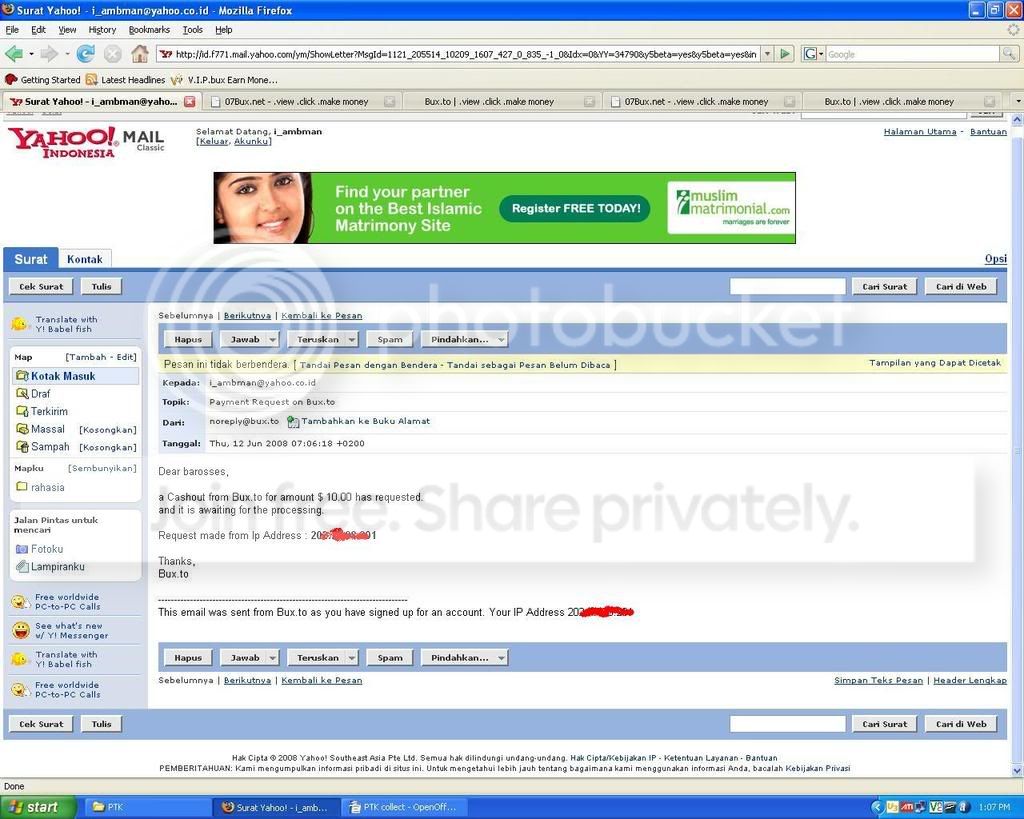This screenshot has width=1024, height=819.
Task: Open the File menu
Action: (12, 29)
